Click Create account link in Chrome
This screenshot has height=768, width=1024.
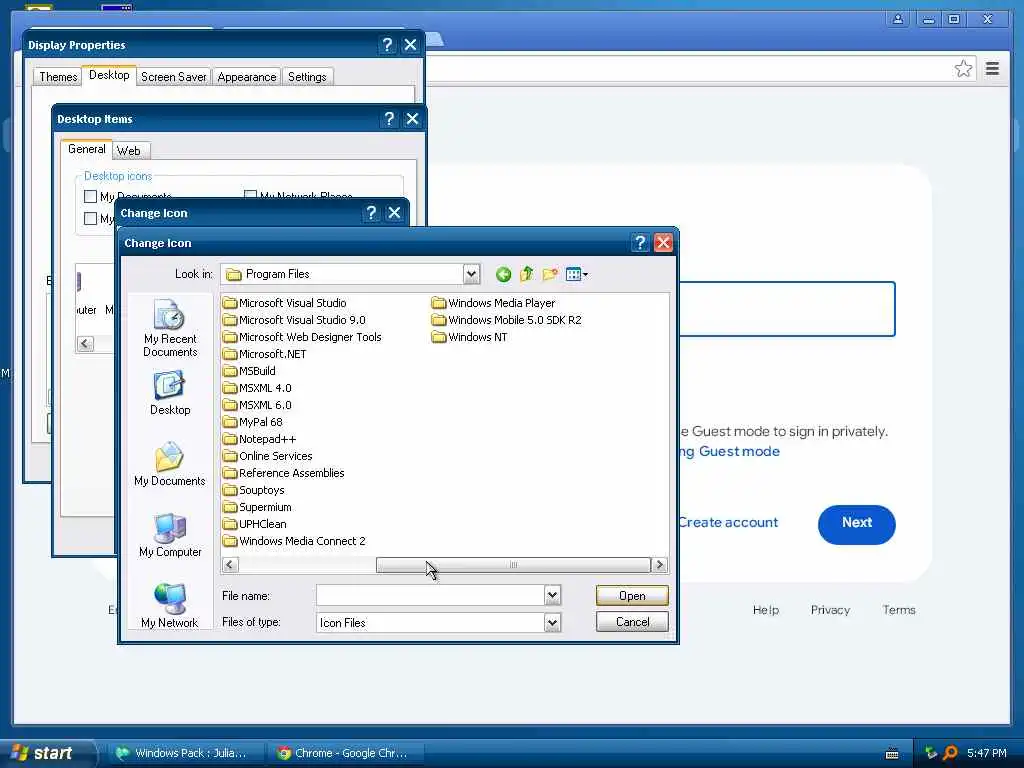pos(728,522)
